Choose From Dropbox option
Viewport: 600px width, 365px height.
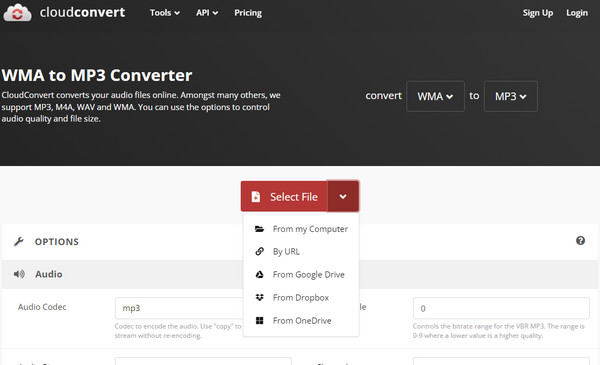tap(301, 297)
